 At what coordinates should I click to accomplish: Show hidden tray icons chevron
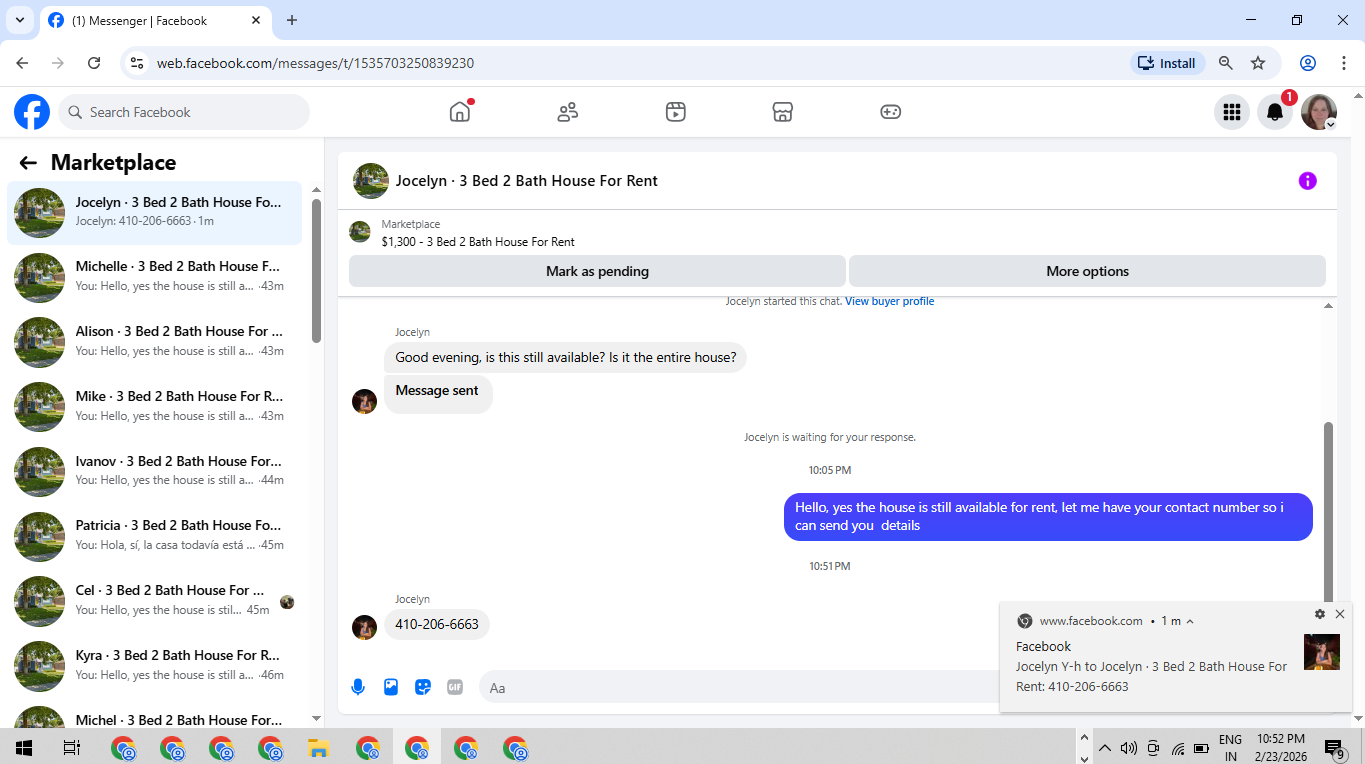tap(1105, 747)
